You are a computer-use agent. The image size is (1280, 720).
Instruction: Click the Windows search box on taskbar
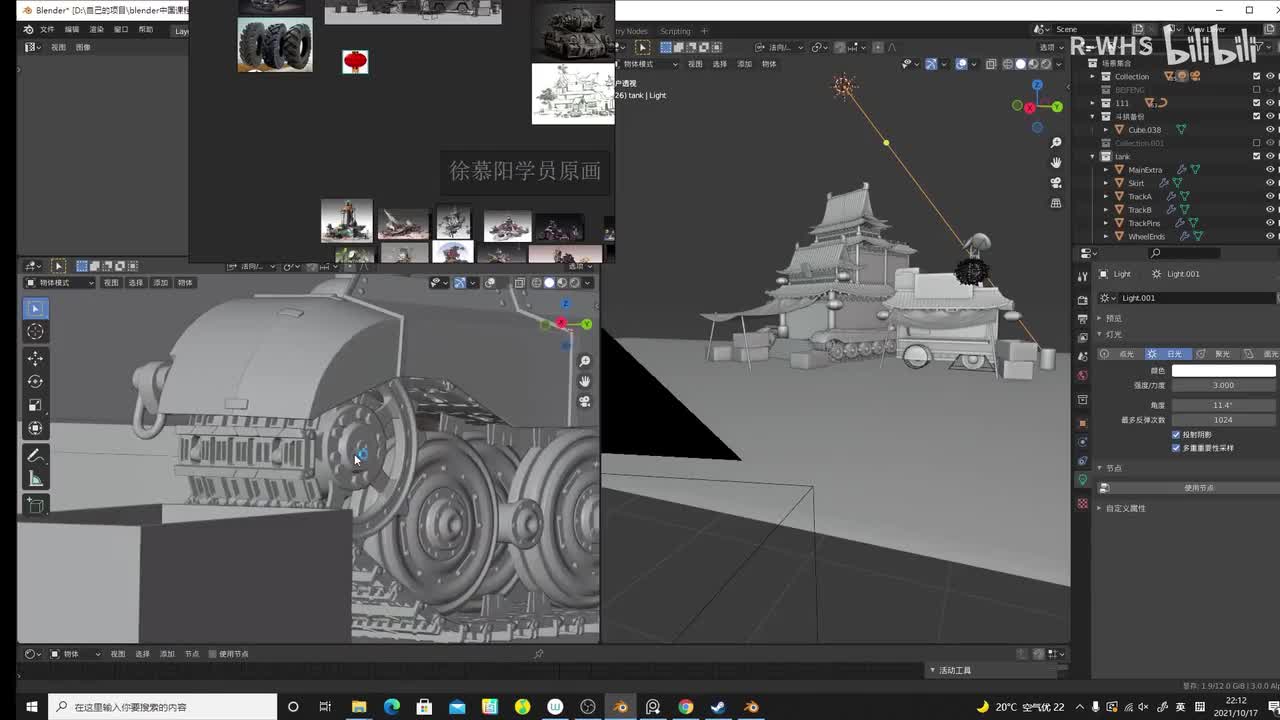pos(162,707)
